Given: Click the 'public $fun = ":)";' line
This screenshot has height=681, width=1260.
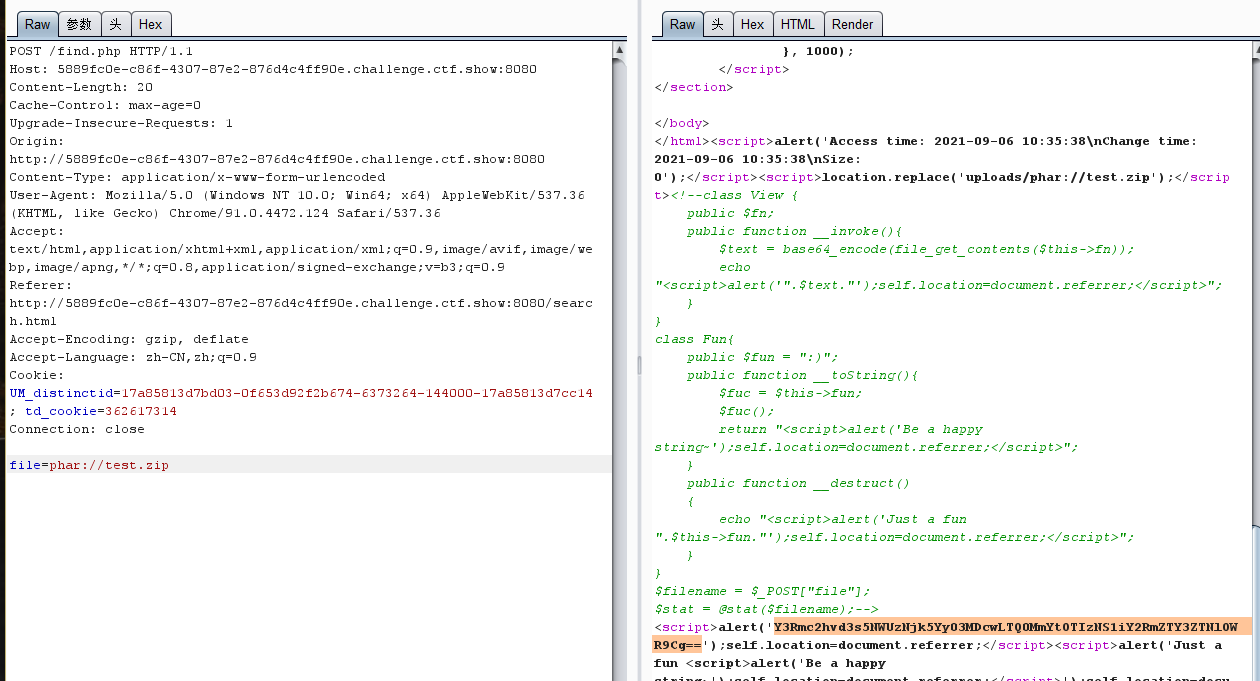Looking at the screenshot, I should pyautogui.click(x=763, y=357).
